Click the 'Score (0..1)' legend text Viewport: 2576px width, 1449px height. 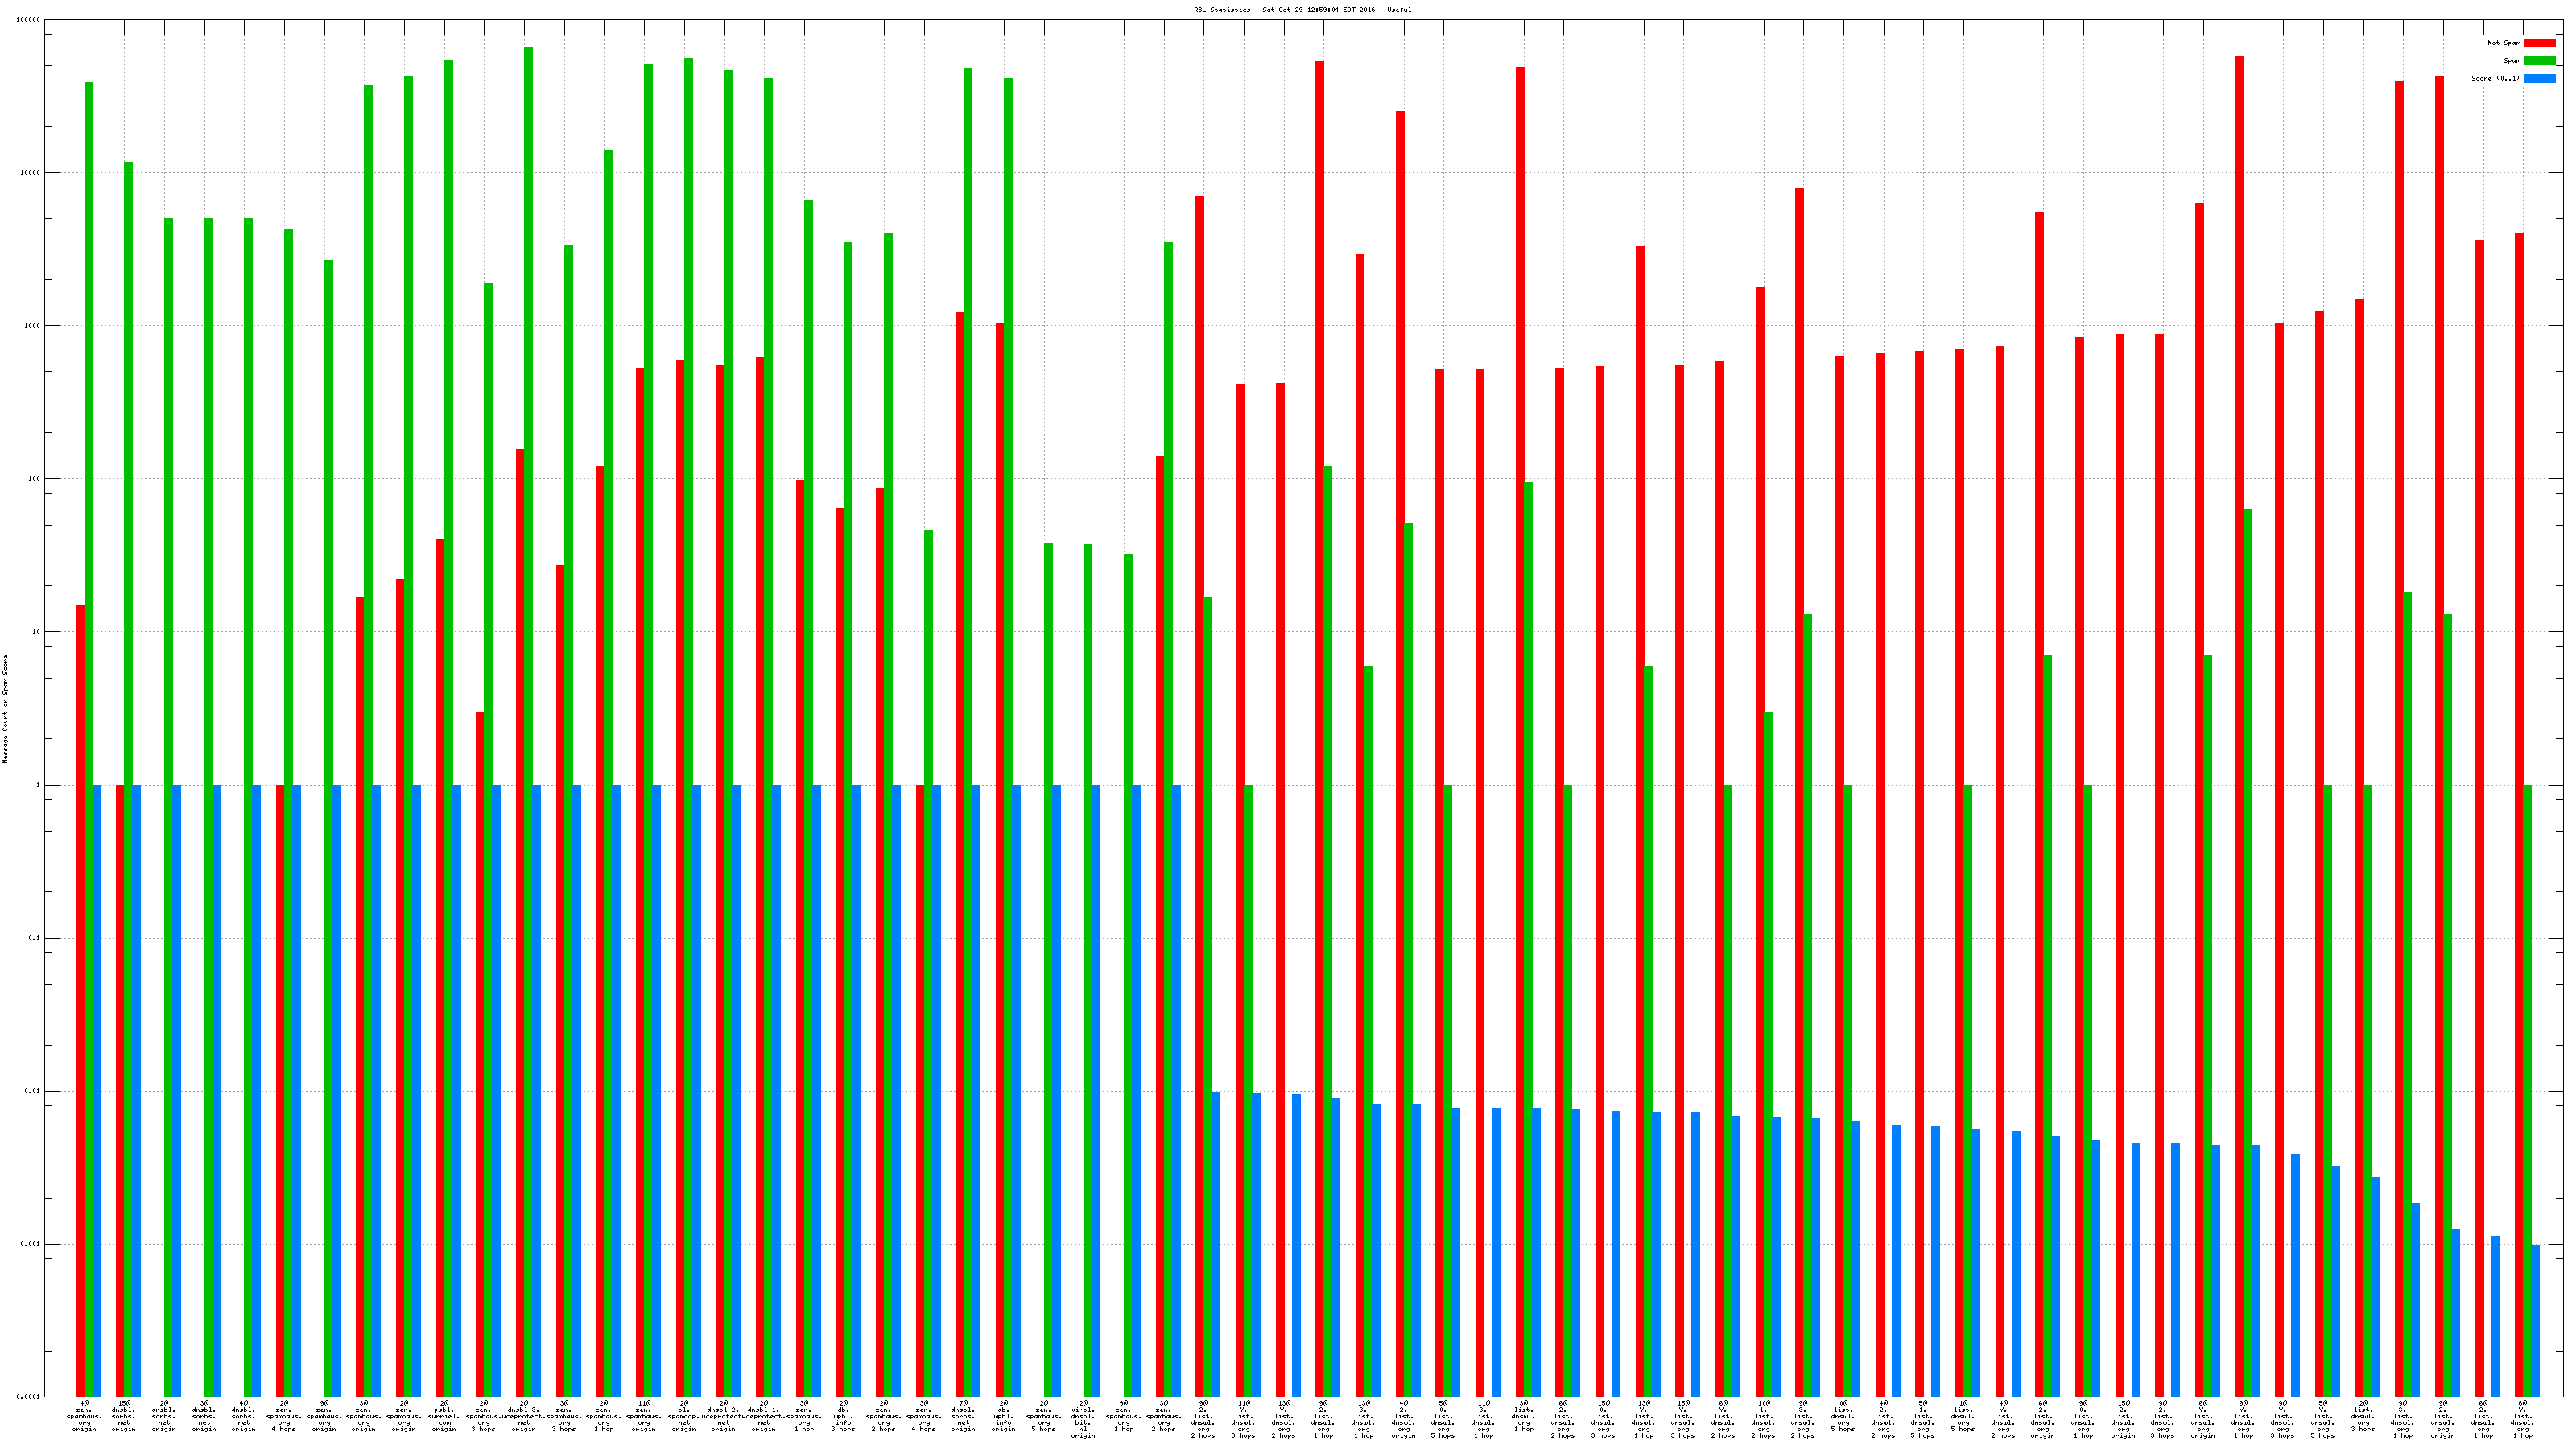tap(2495, 78)
